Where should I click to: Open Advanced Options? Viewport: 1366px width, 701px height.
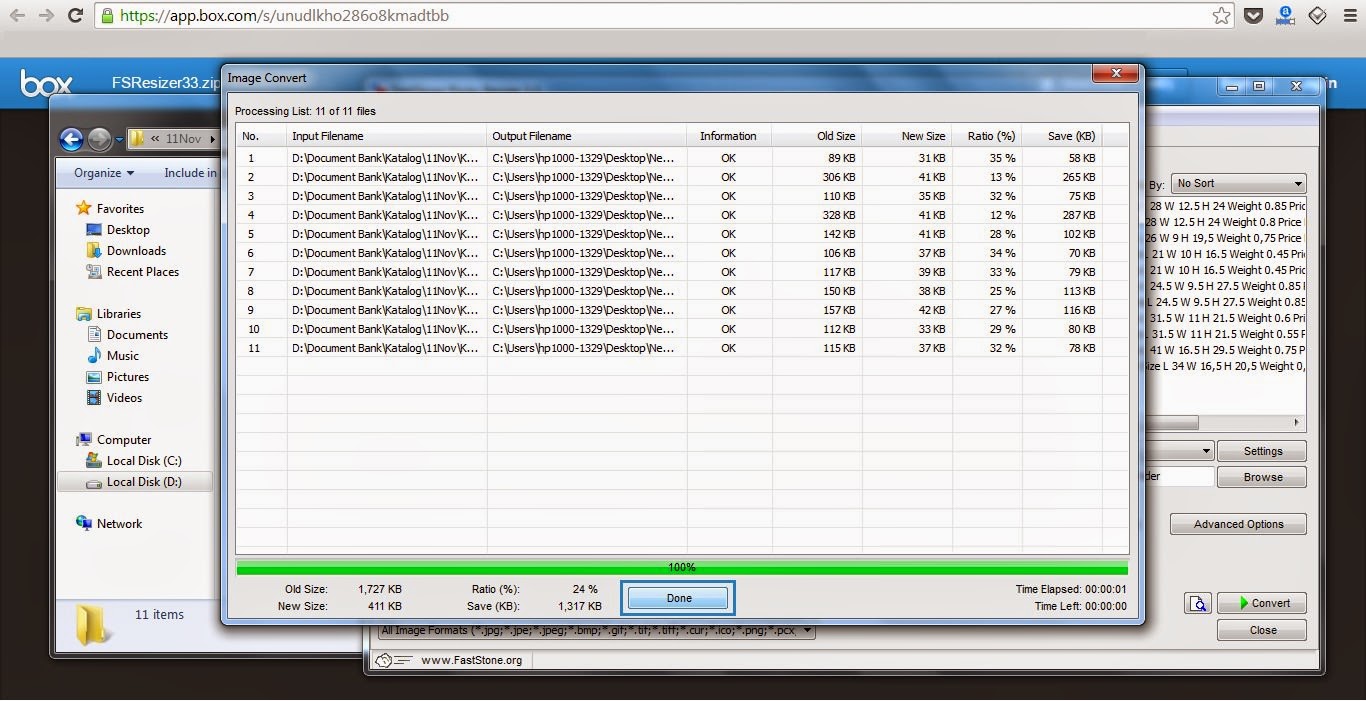click(1238, 524)
